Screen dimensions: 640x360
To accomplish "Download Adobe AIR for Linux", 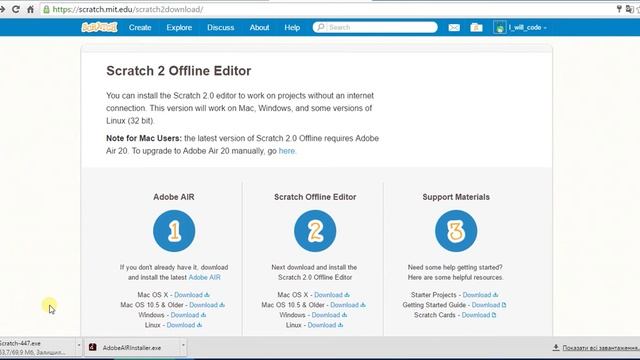I will (x=184, y=325).
